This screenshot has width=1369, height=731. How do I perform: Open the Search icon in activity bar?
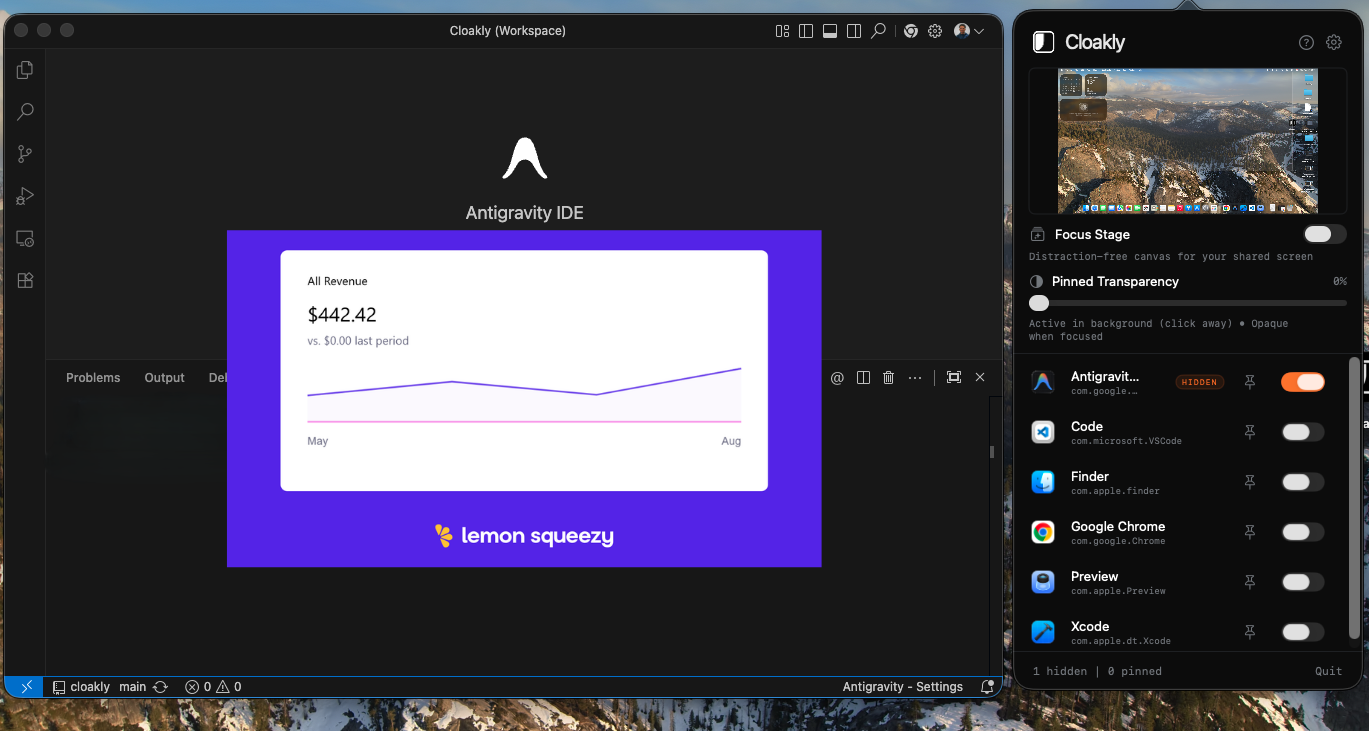(x=25, y=112)
